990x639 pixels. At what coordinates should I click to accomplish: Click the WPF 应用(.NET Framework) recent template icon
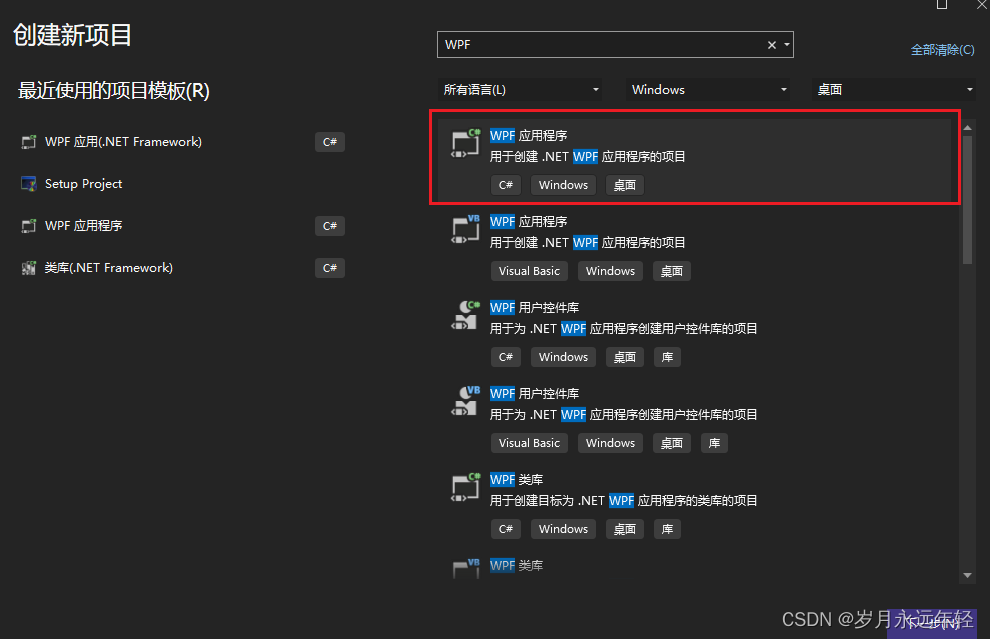pos(28,142)
